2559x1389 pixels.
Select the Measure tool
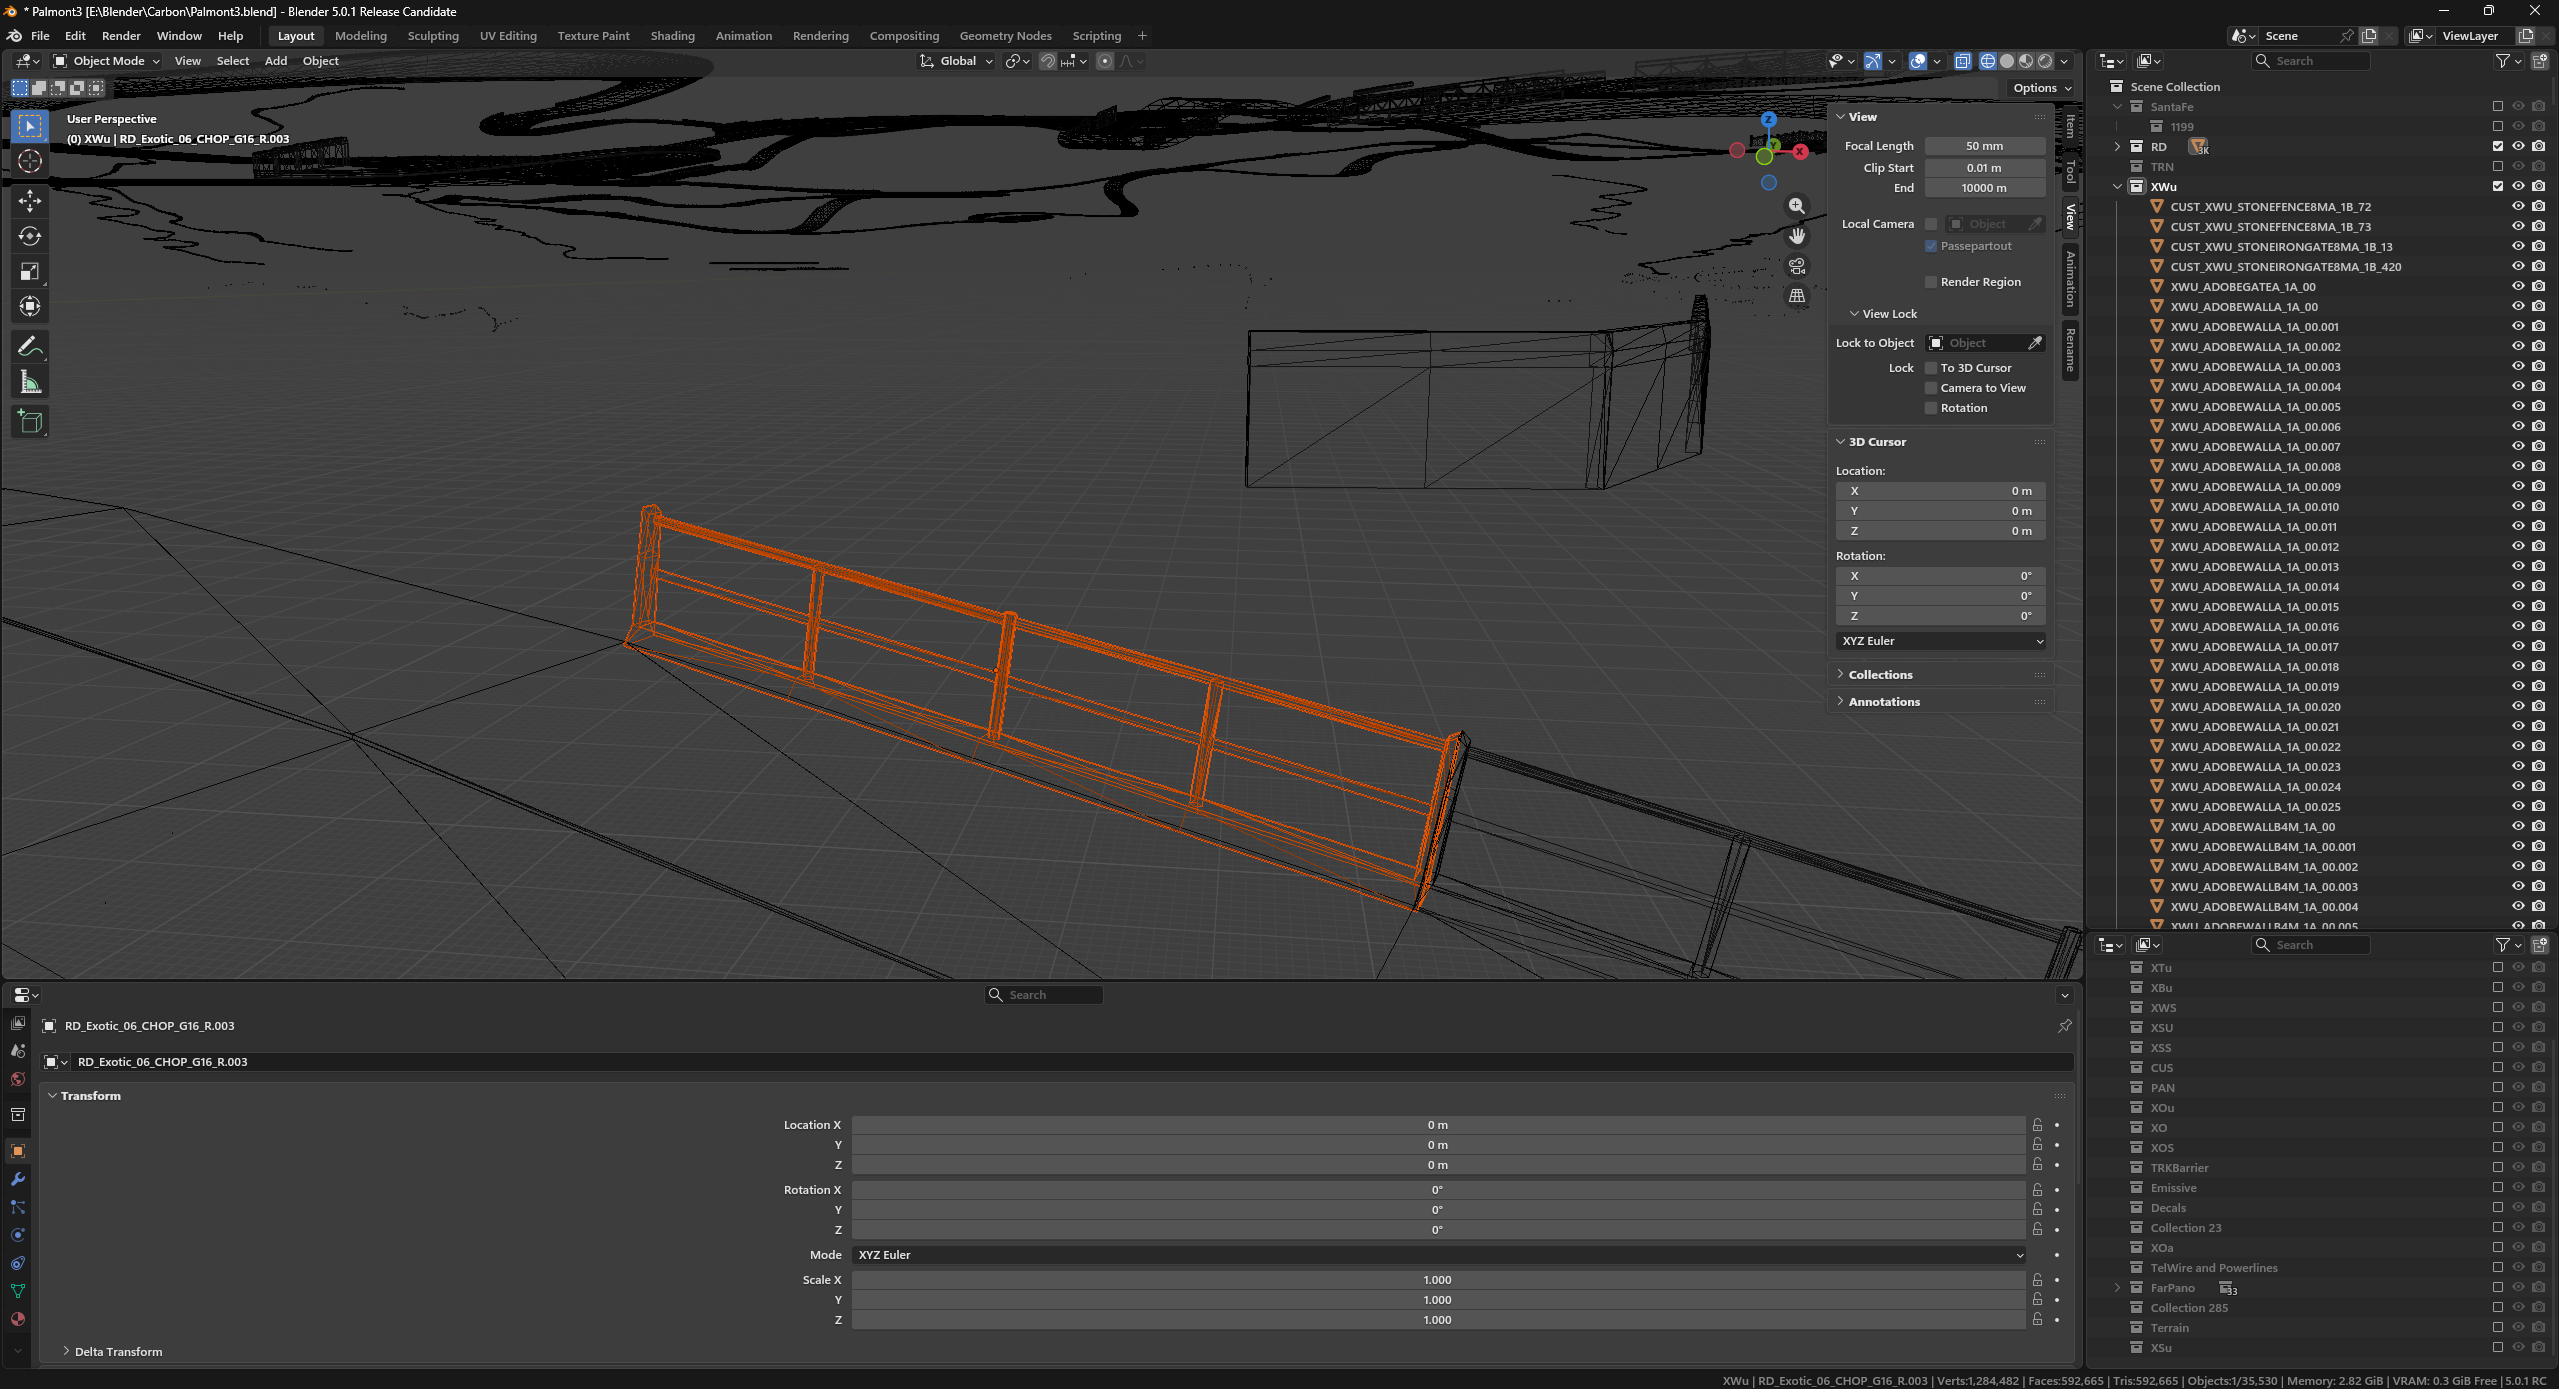(x=30, y=382)
